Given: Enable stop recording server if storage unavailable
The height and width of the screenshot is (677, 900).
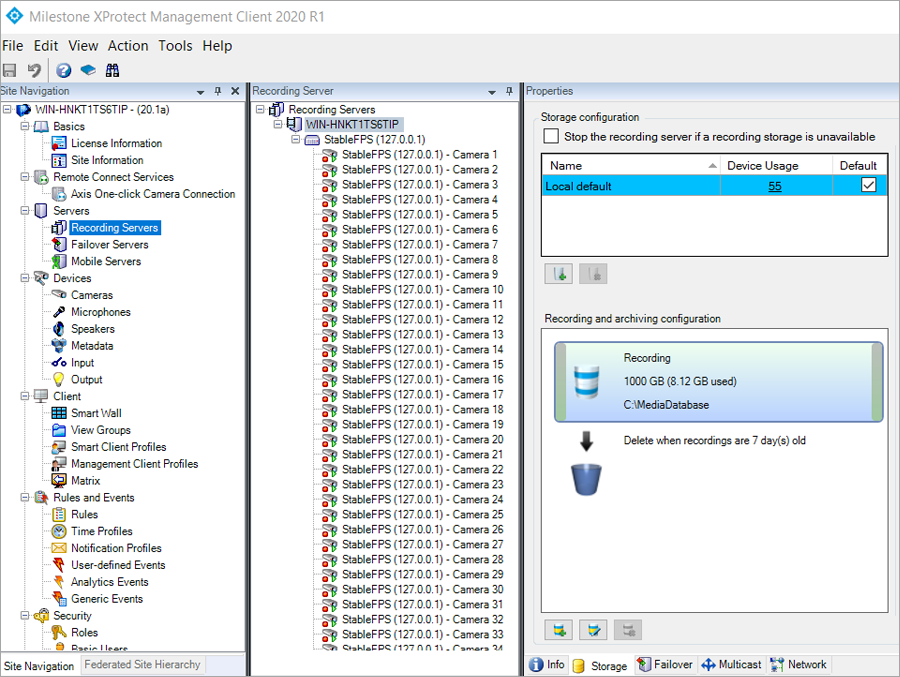Looking at the screenshot, I should 551,136.
